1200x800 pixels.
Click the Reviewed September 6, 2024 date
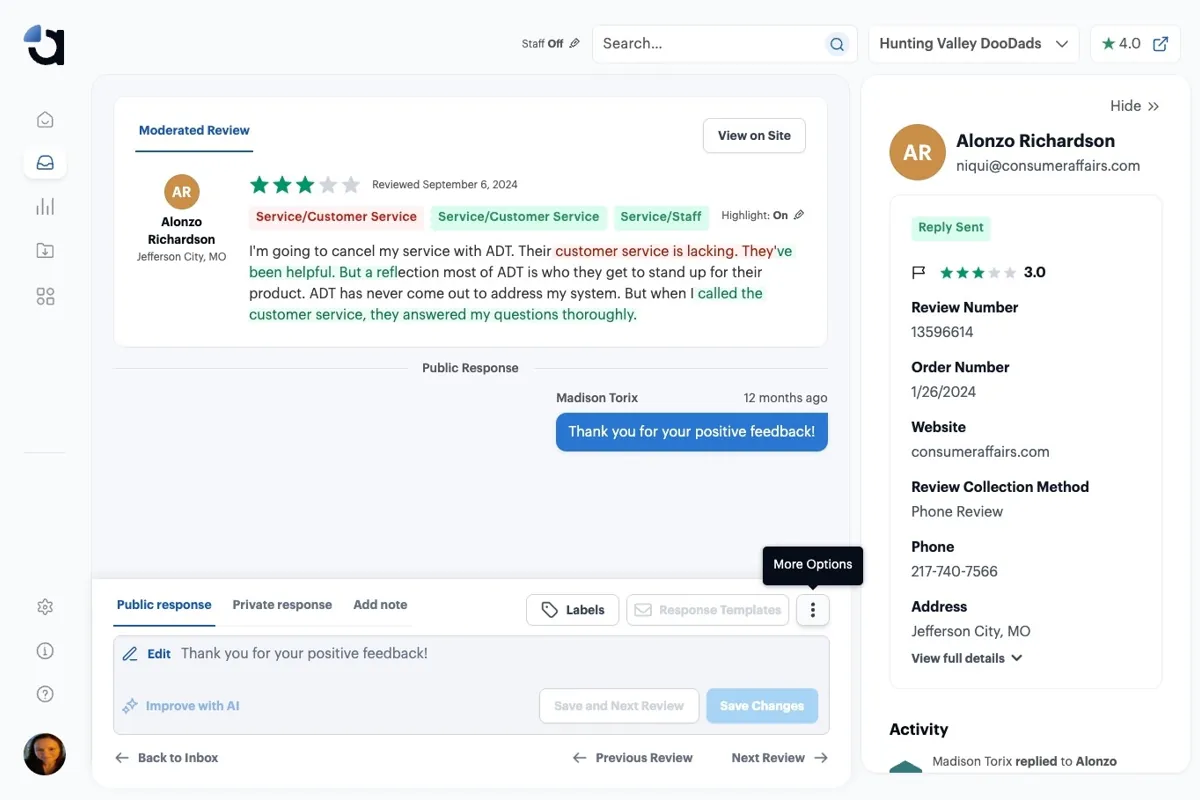(x=445, y=185)
